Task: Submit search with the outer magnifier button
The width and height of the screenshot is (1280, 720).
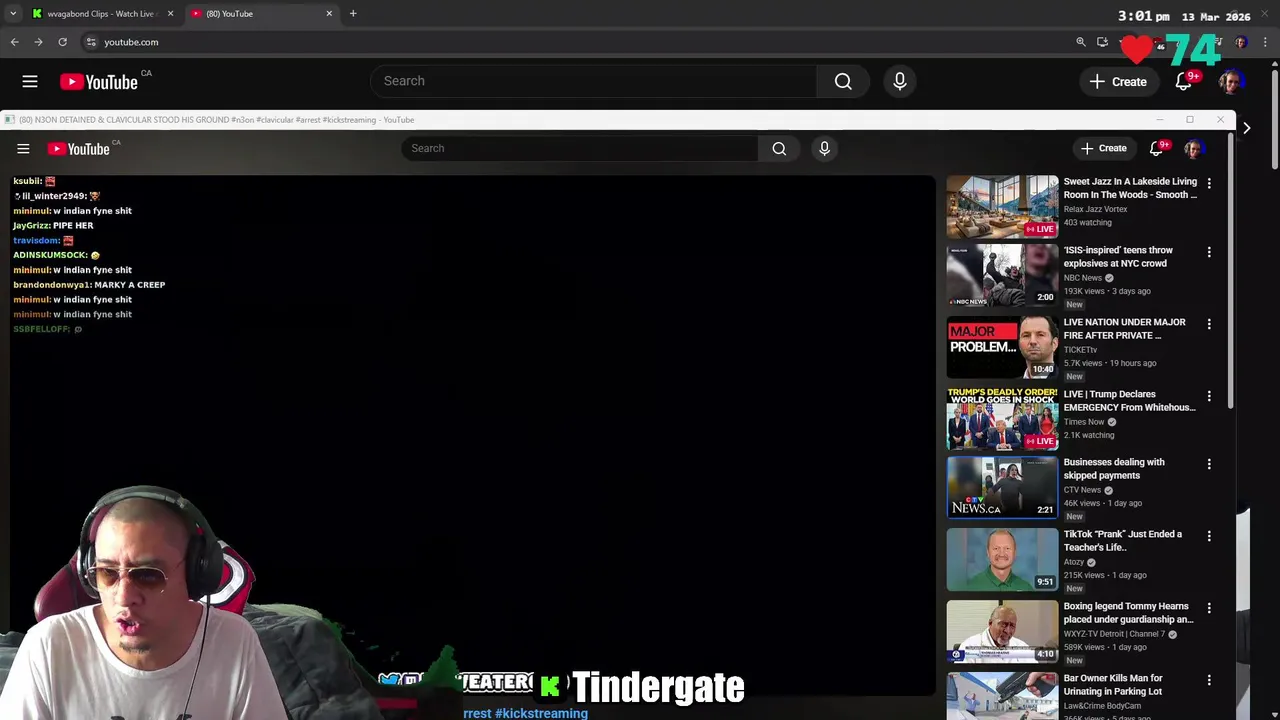Action: (x=843, y=81)
